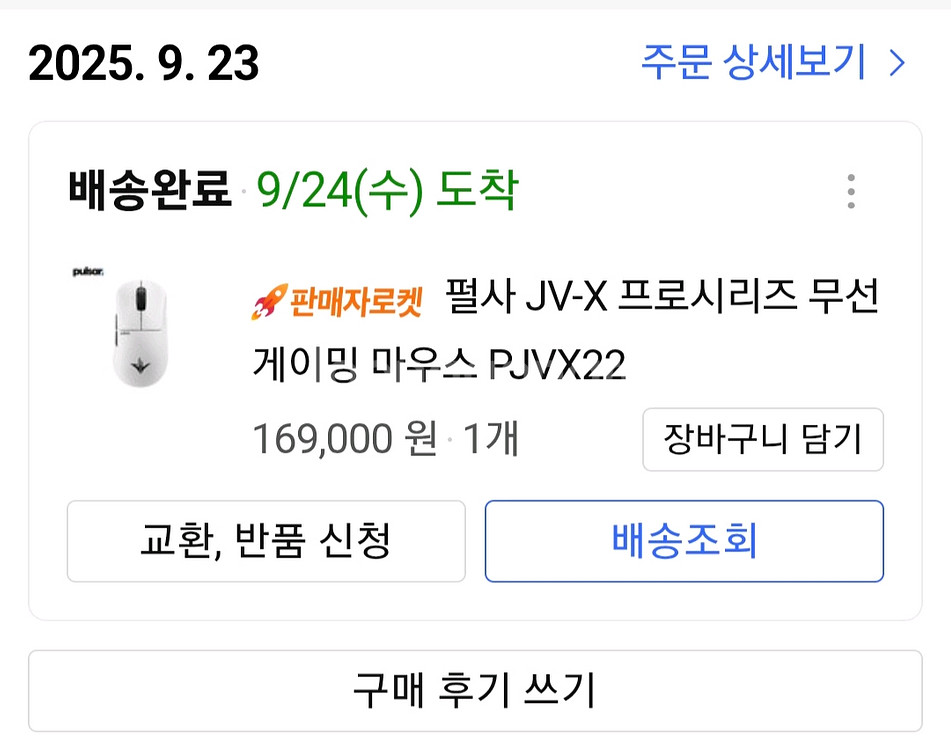Open the white Pulsar mouse product thumbnail
951x750 pixels.
(140, 332)
